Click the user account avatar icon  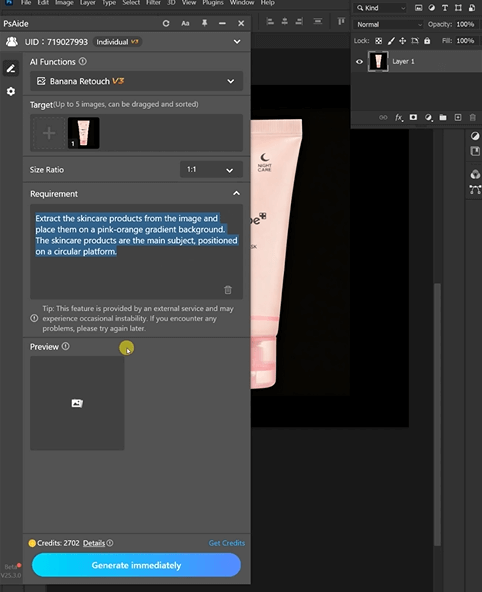12,42
